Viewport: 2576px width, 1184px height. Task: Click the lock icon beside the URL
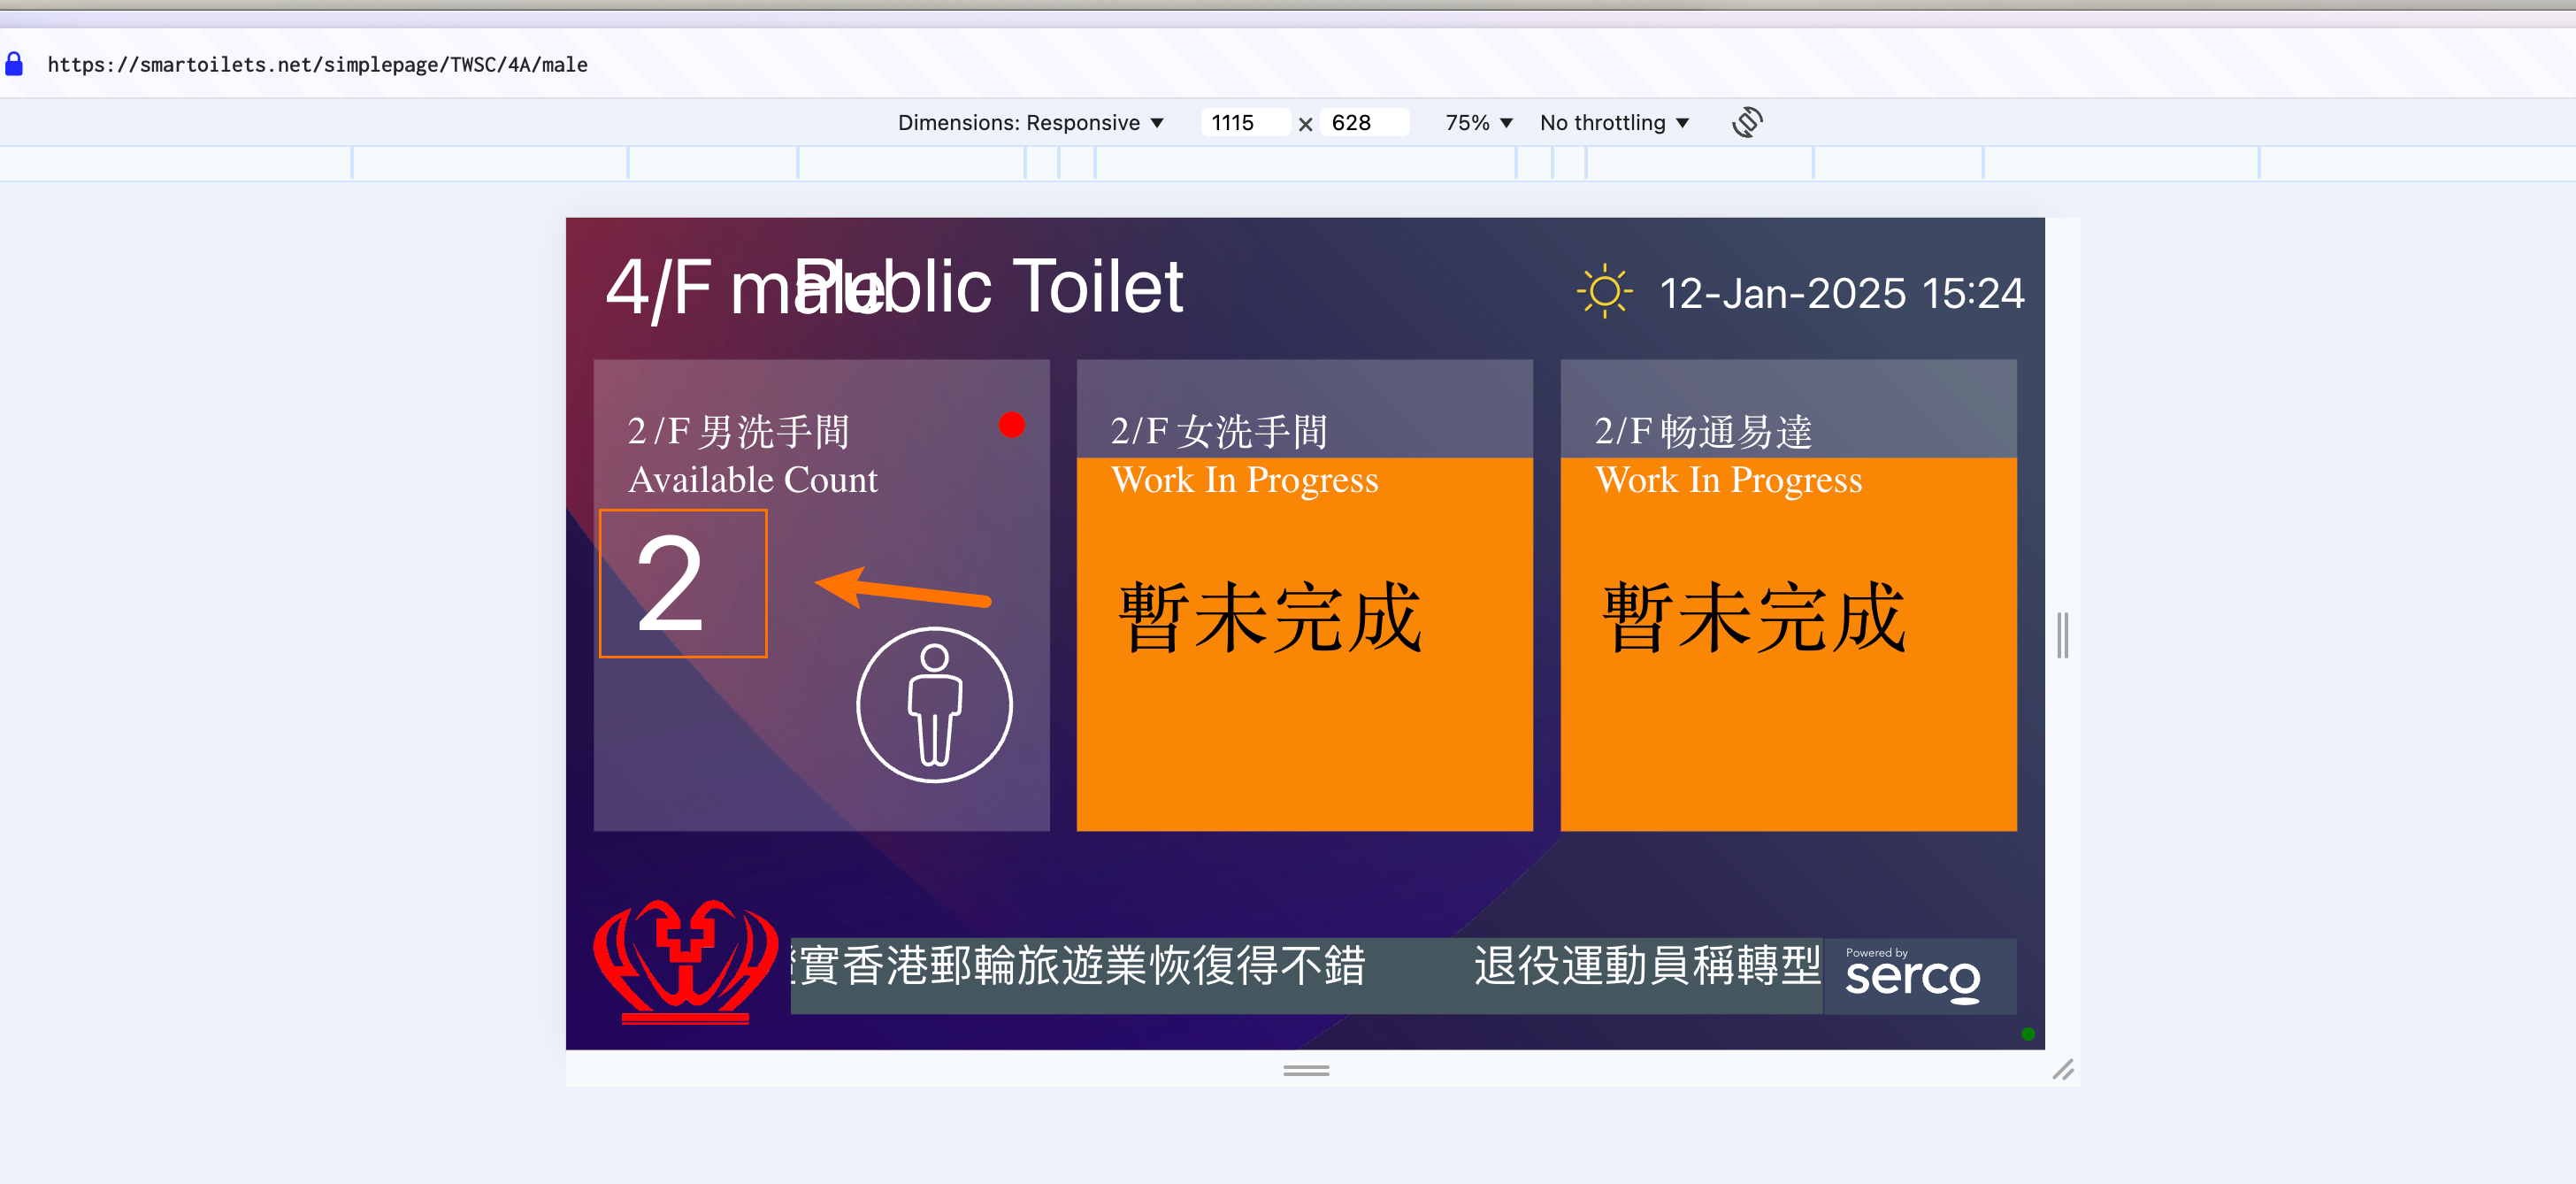14,64
